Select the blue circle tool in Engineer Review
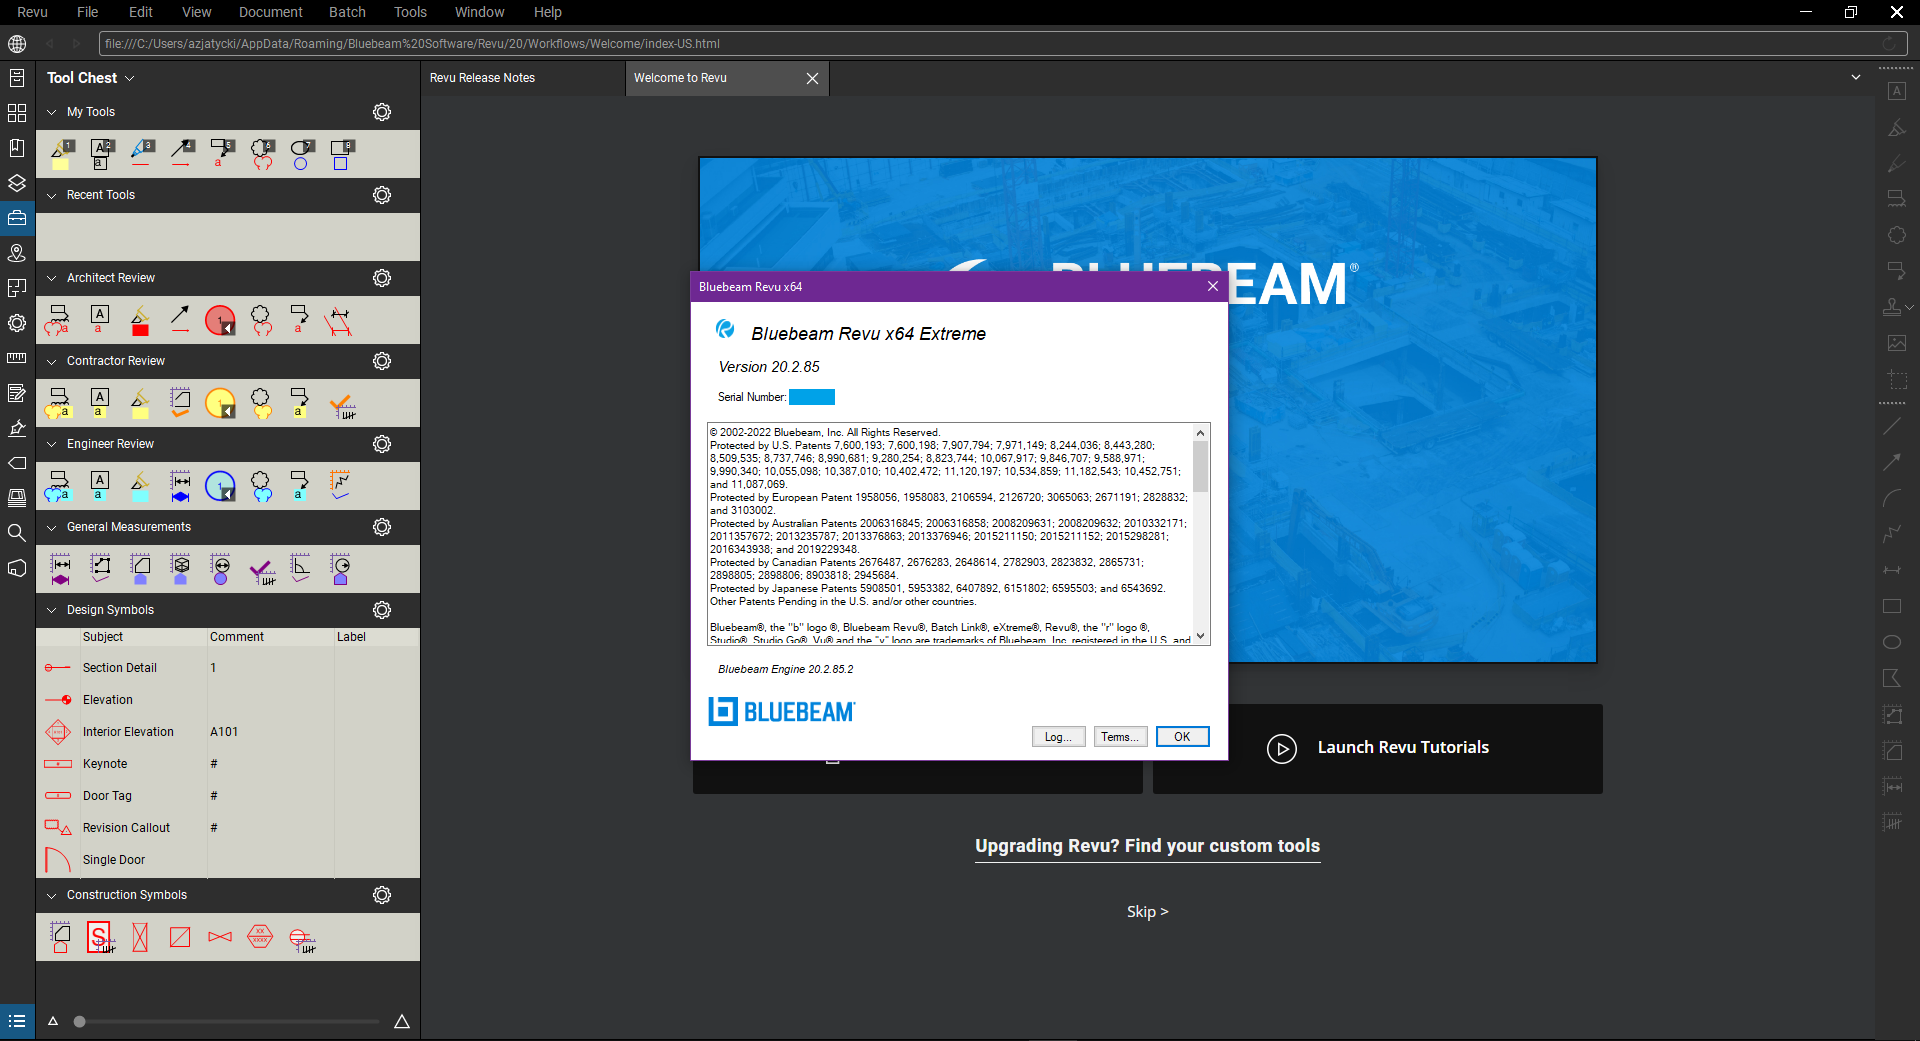Screen dimensions: 1920x1041 (220, 486)
